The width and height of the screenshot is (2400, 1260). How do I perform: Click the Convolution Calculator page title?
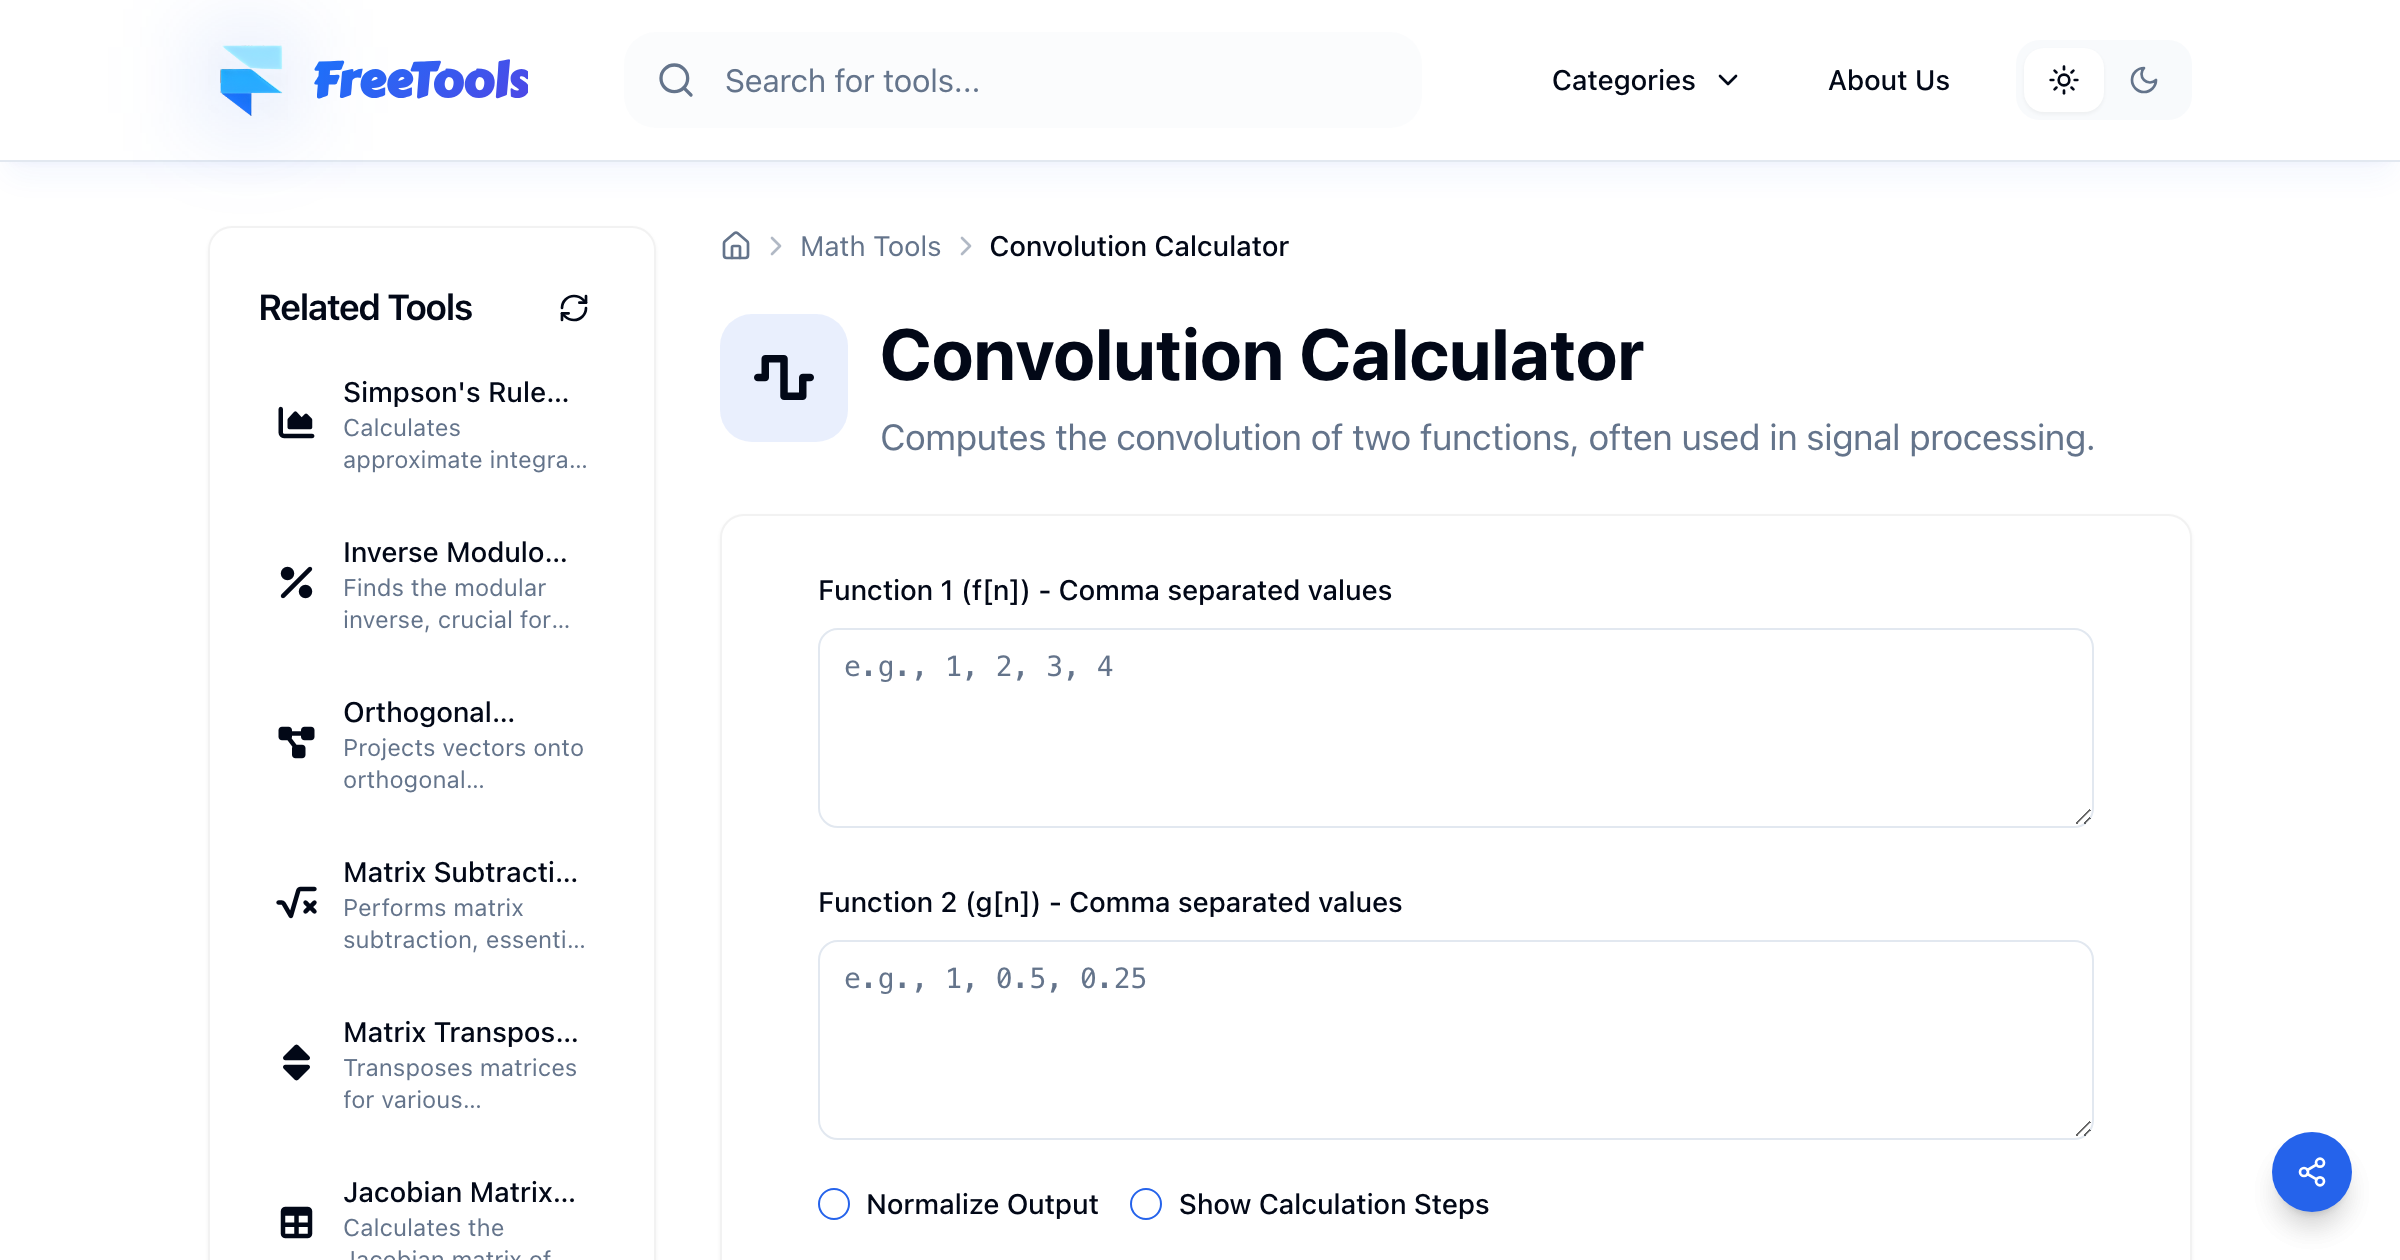[1261, 356]
